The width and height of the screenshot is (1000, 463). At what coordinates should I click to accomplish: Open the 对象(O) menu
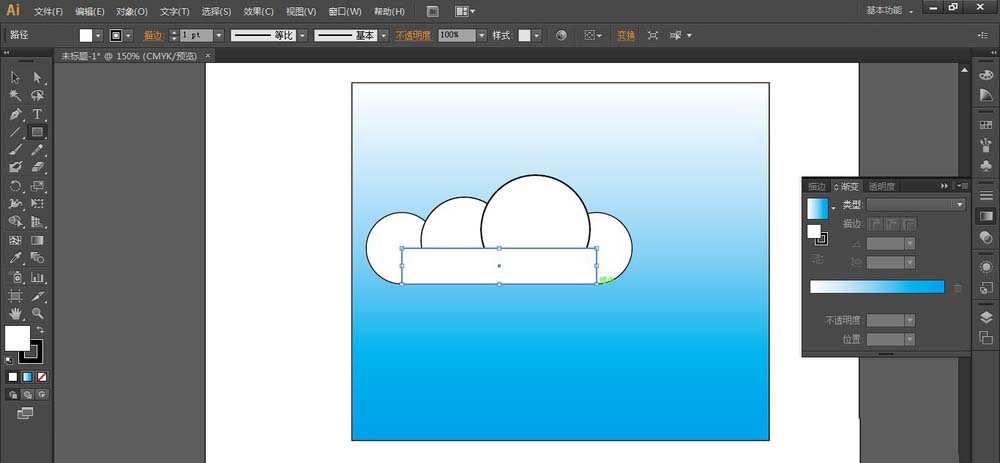pos(132,11)
